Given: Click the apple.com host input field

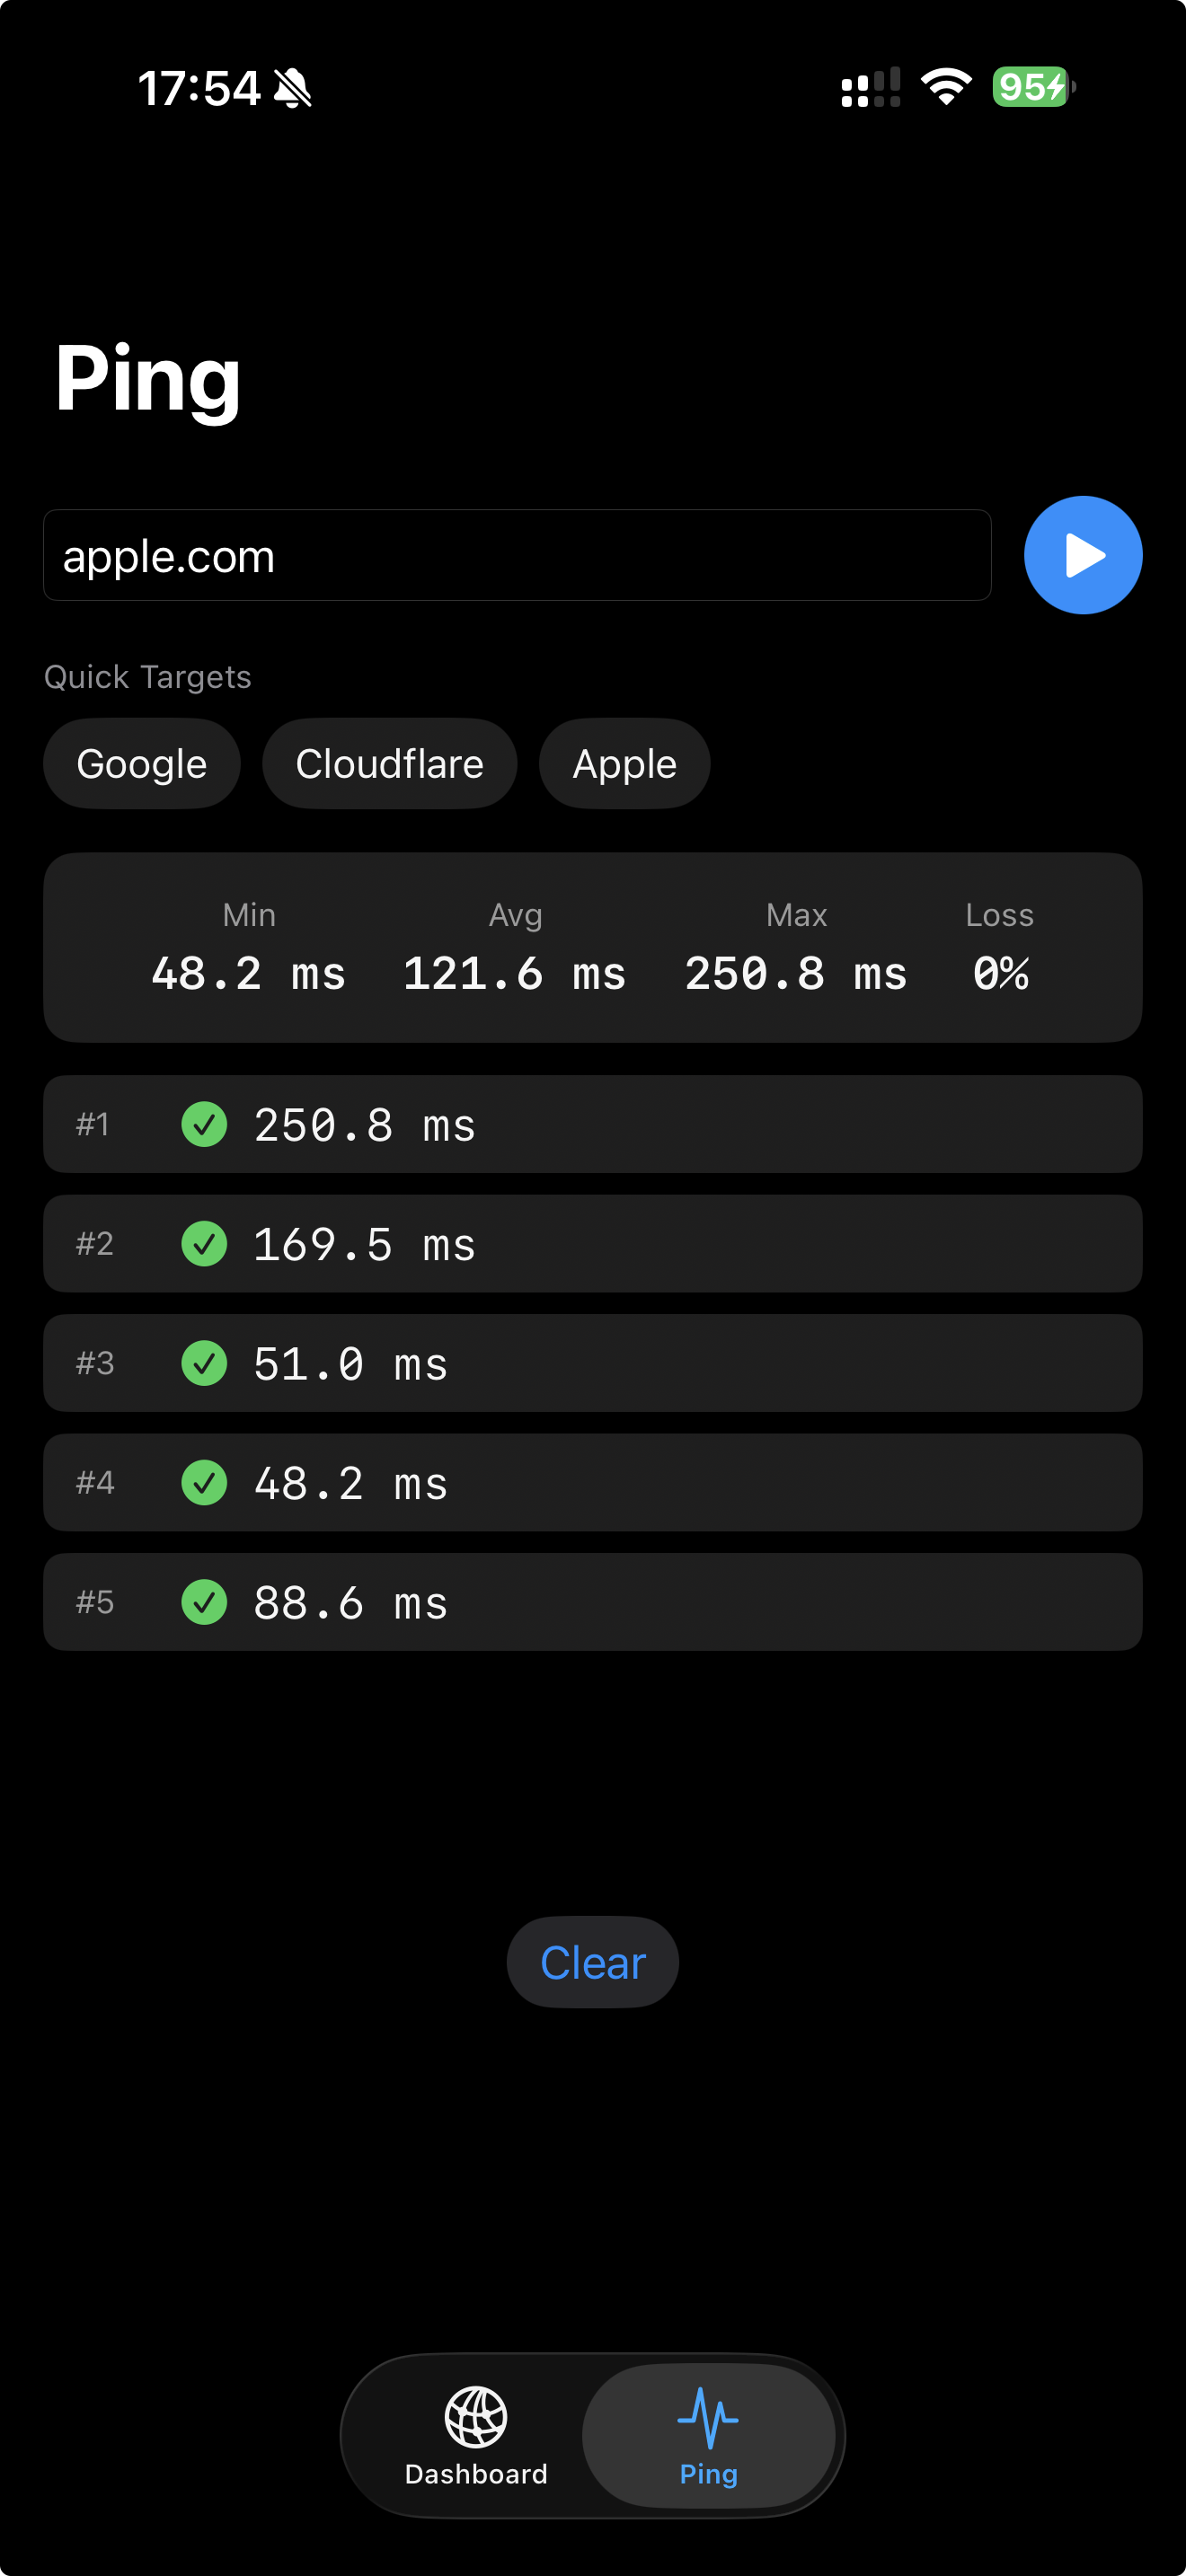Looking at the screenshot, I should tap(517, 555).
